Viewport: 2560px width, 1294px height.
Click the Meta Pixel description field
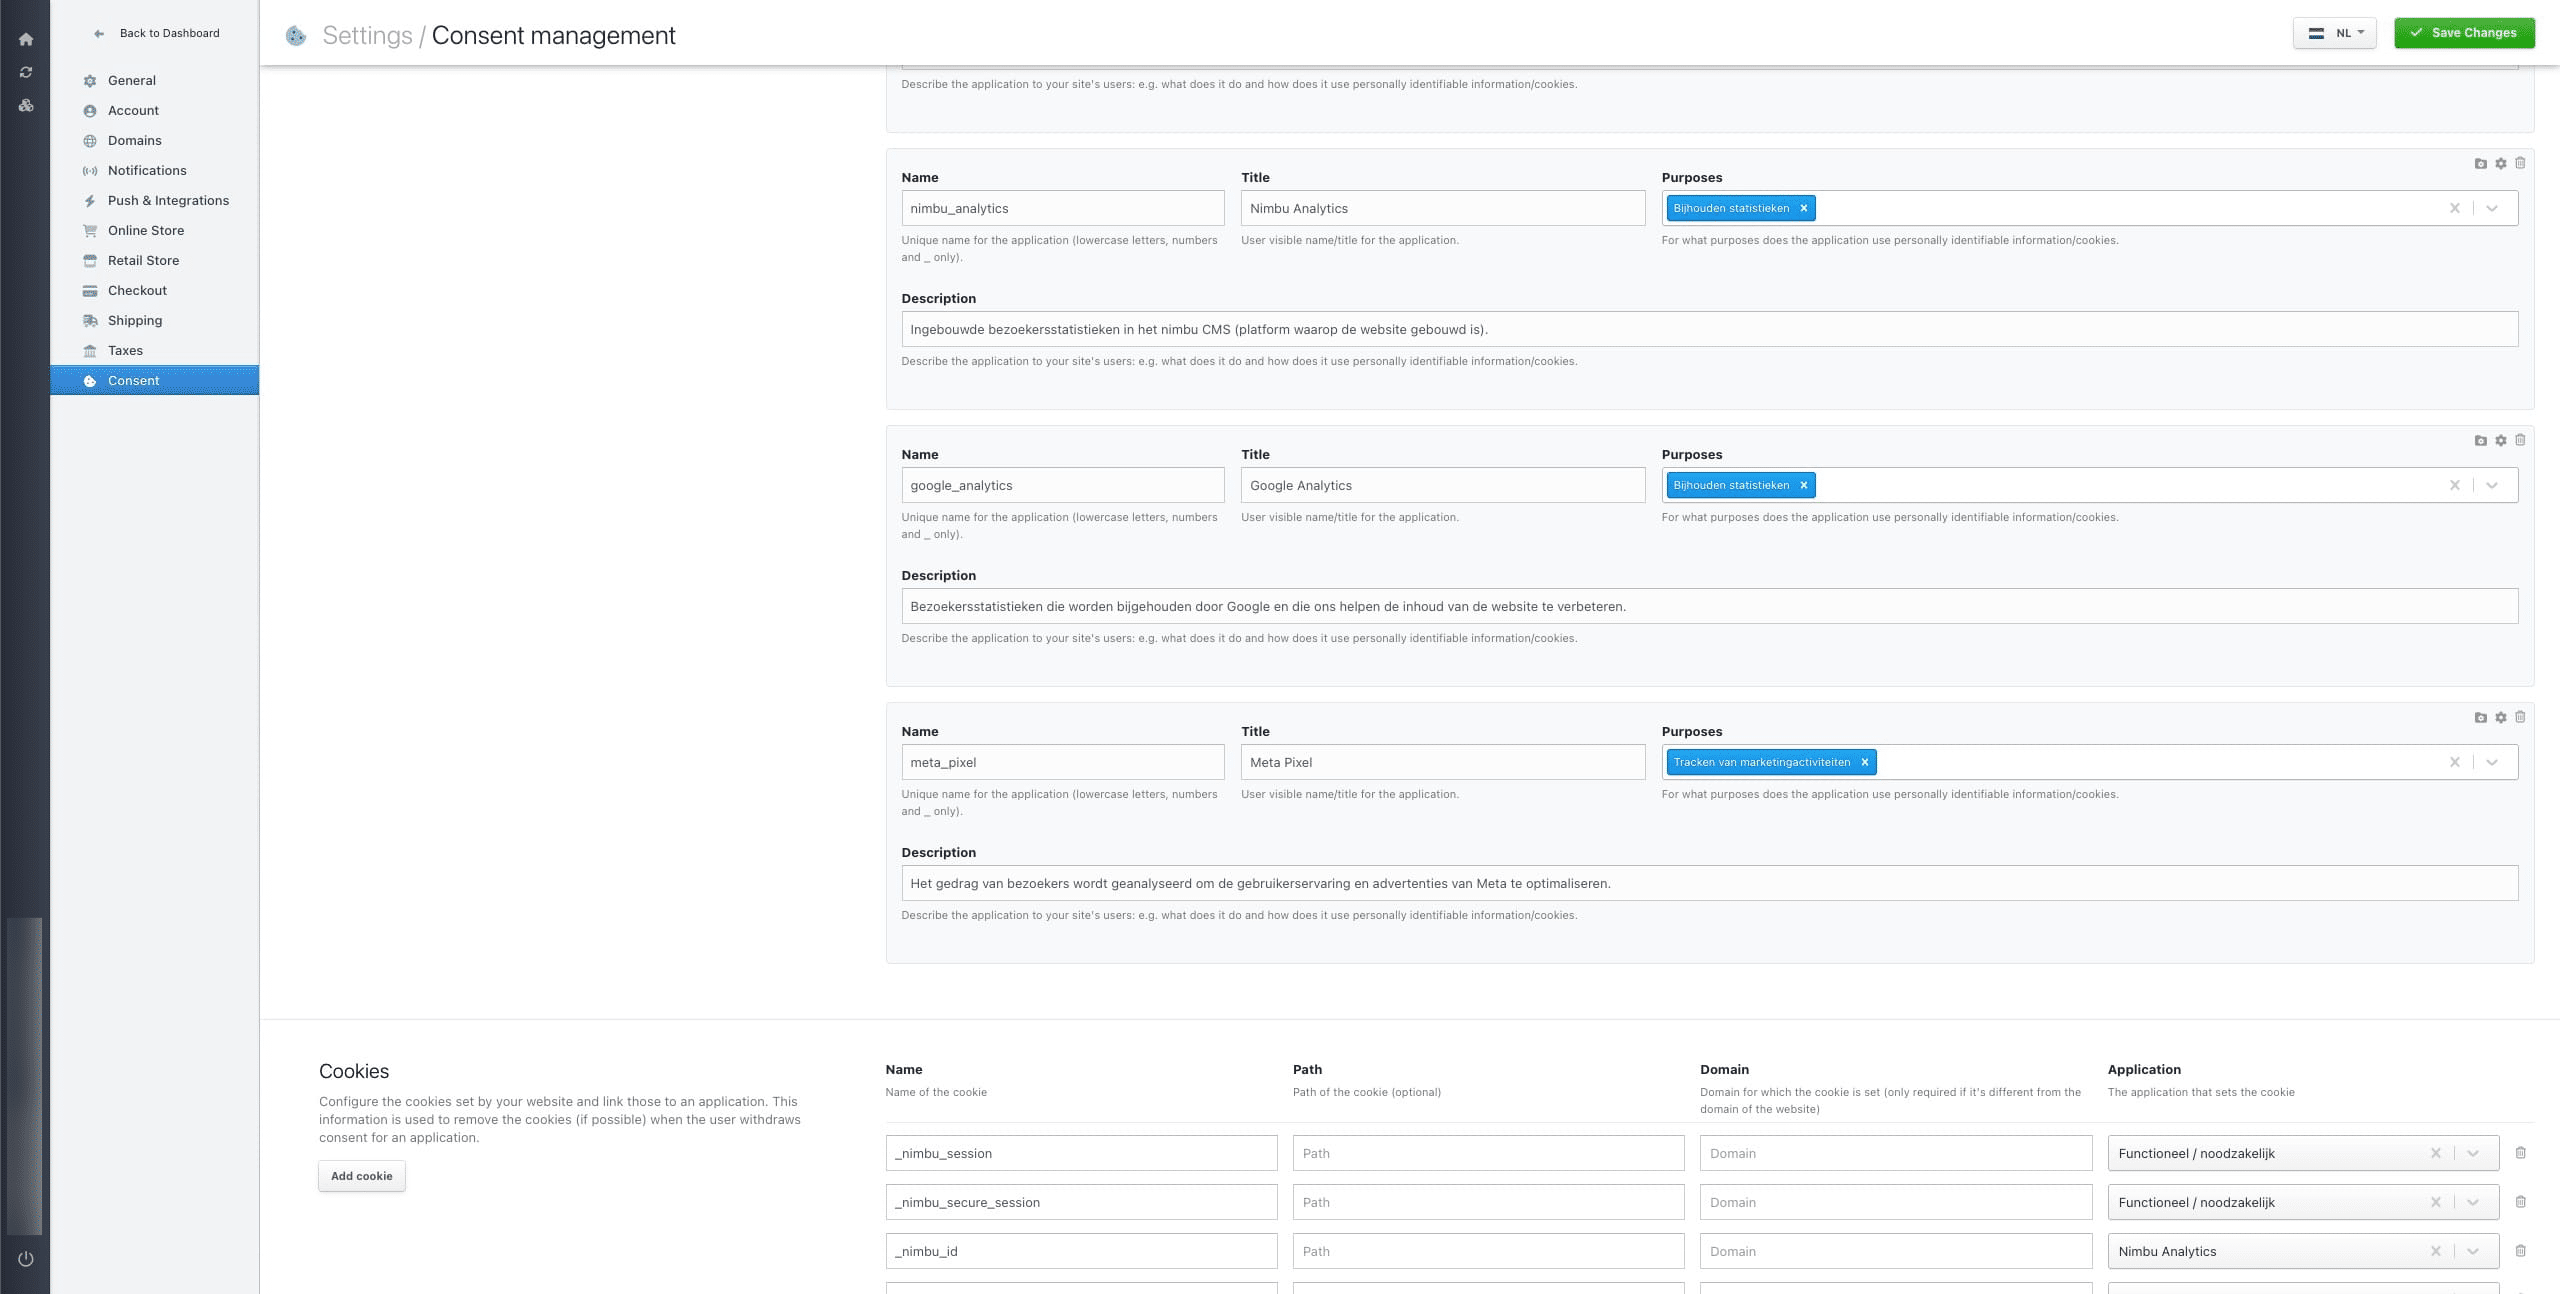click(x=1709, y=883)
